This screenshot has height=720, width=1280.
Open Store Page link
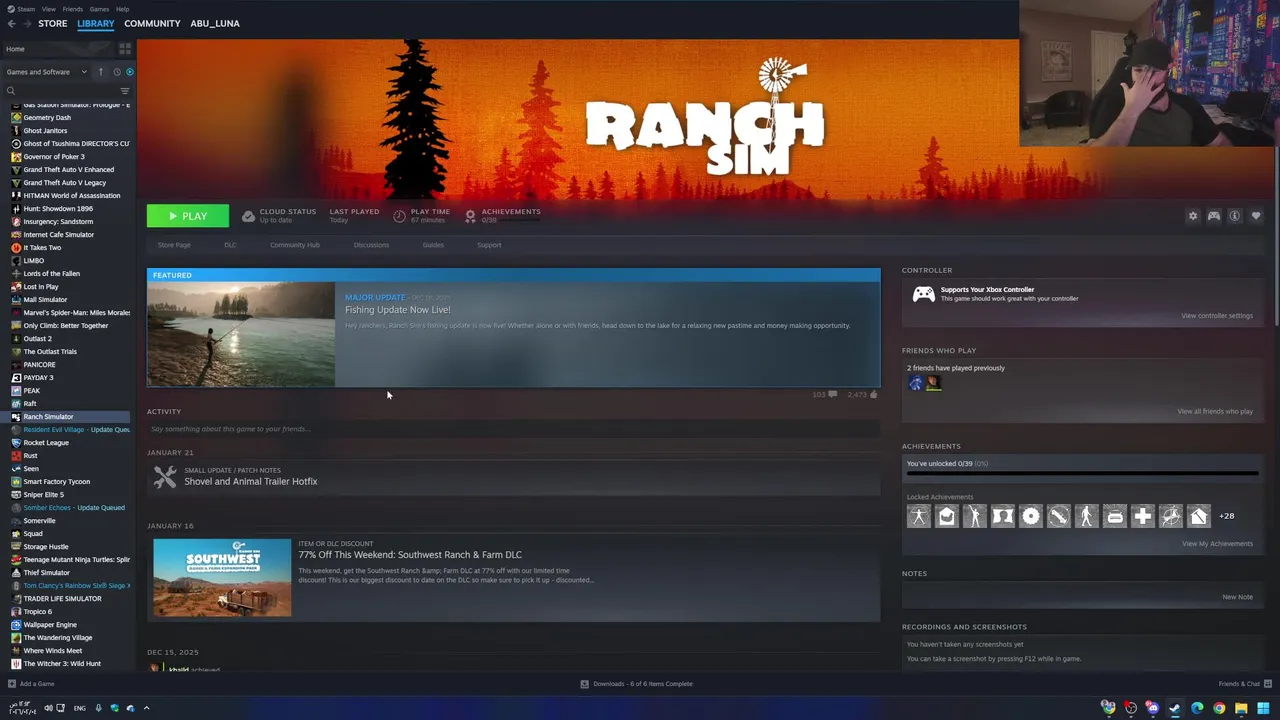point(174,245)
